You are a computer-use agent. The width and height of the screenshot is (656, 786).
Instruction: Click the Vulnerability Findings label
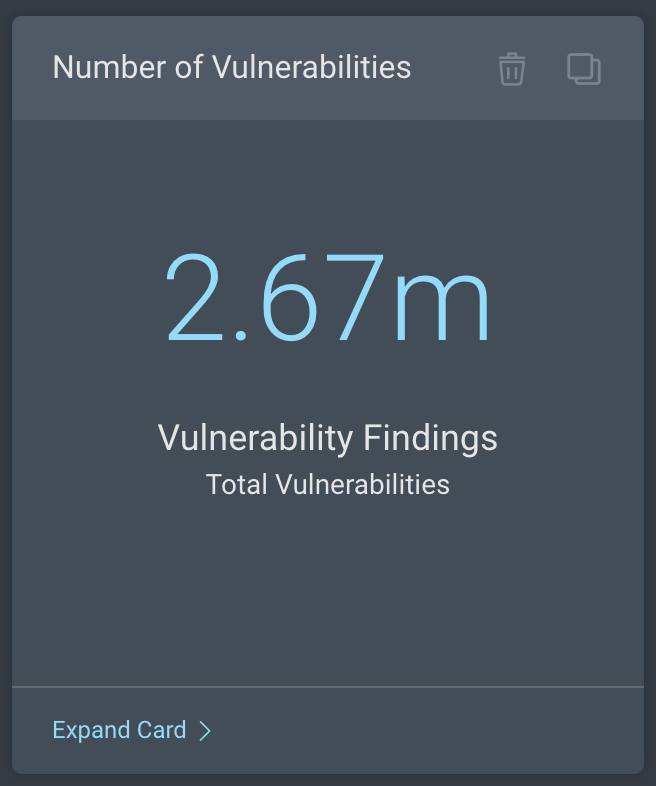tap(328, 438)
